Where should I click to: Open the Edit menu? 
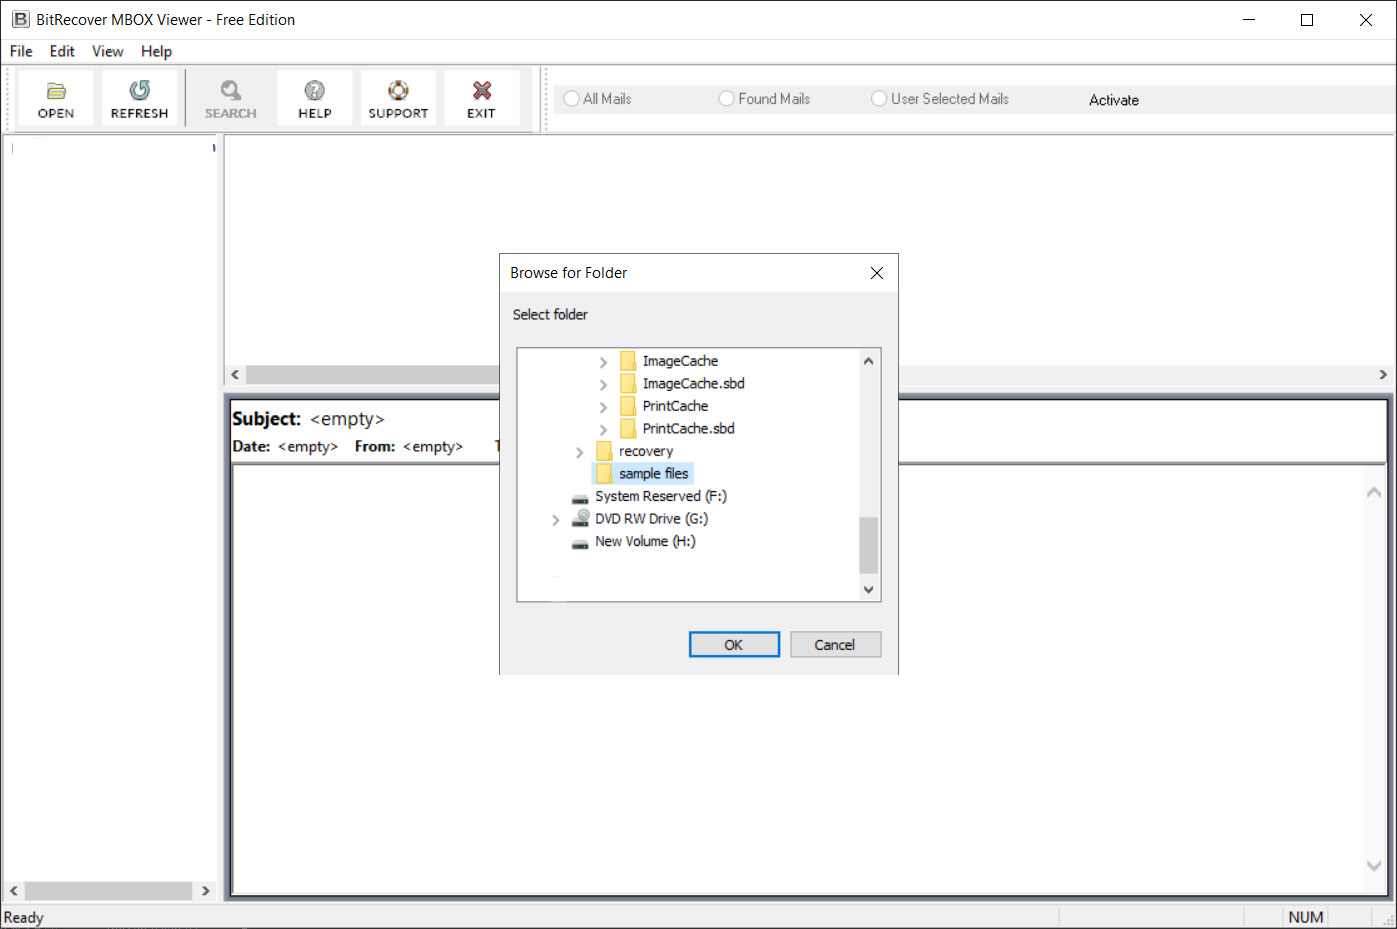(x=62, y=51)
